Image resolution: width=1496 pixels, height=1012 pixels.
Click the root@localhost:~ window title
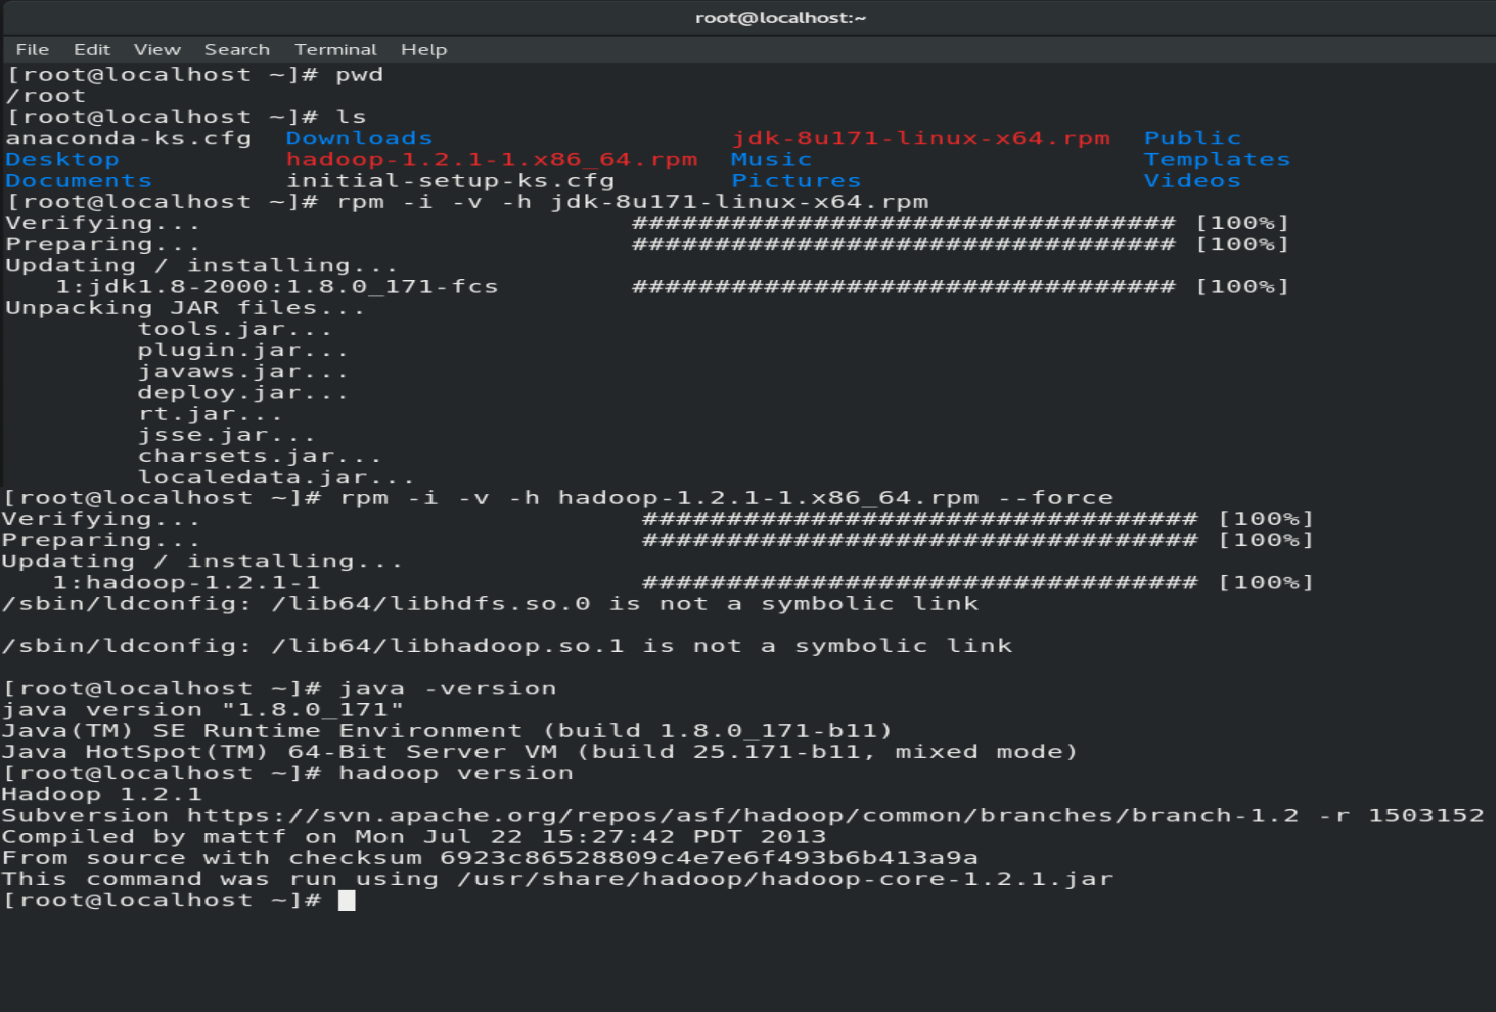click(x=780, y=17)
